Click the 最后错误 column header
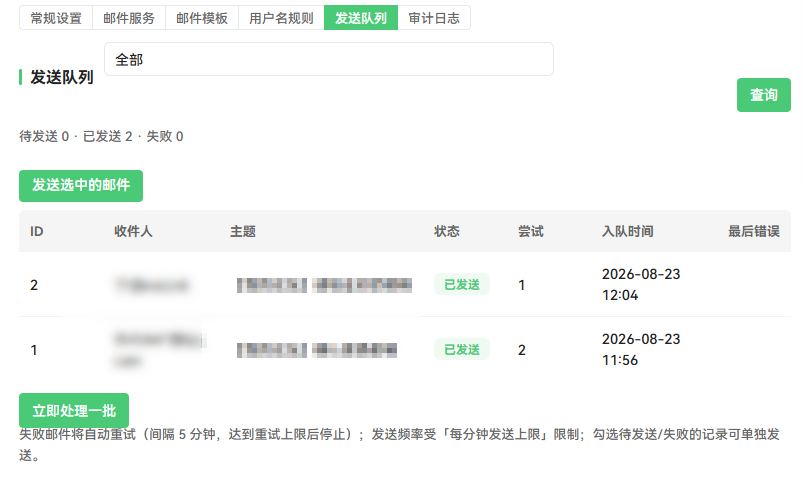The height and width of the screenshot is (488, 803). point(754,231)
